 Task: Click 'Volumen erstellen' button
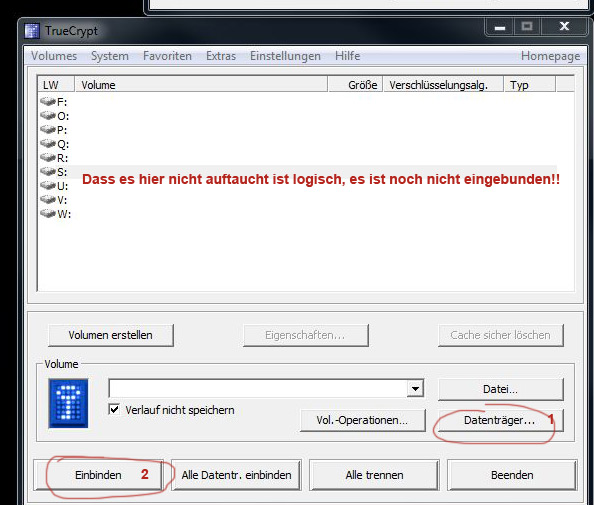(111, 335)
